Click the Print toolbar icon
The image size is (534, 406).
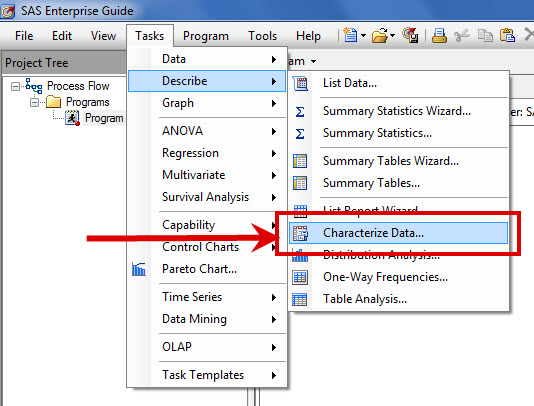439,35
